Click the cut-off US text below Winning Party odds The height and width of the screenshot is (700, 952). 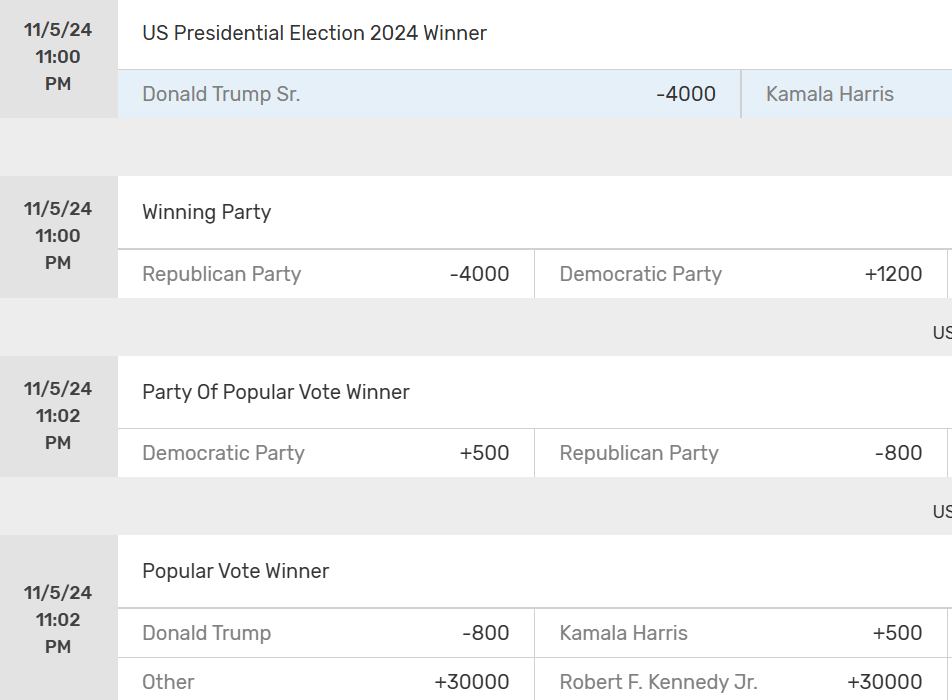click(942, 333)
